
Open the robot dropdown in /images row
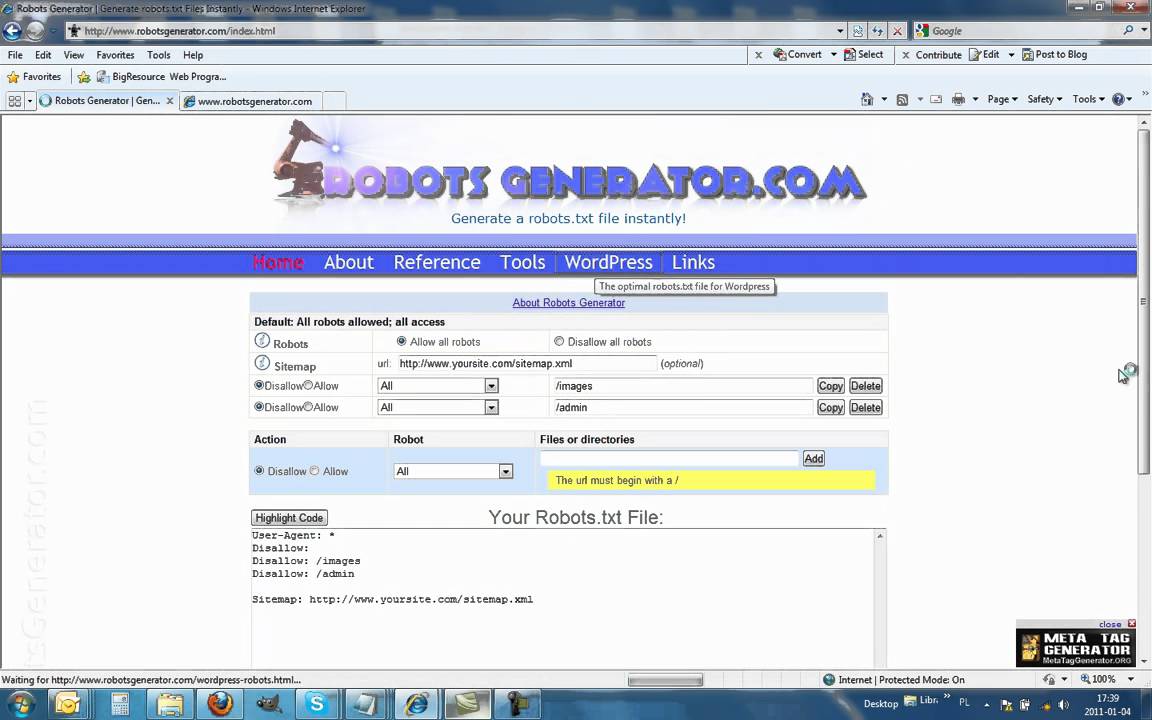pos(438,386)
